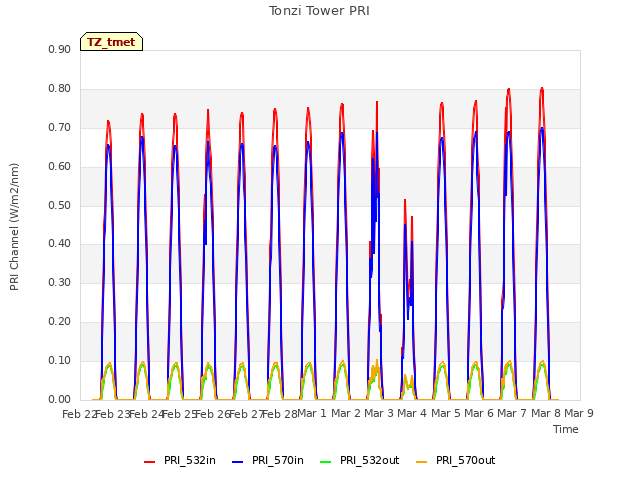Click the blue PRI_570in legend swatch
The width and height of the screenshot is (640, 480).
tap(238, 462)
